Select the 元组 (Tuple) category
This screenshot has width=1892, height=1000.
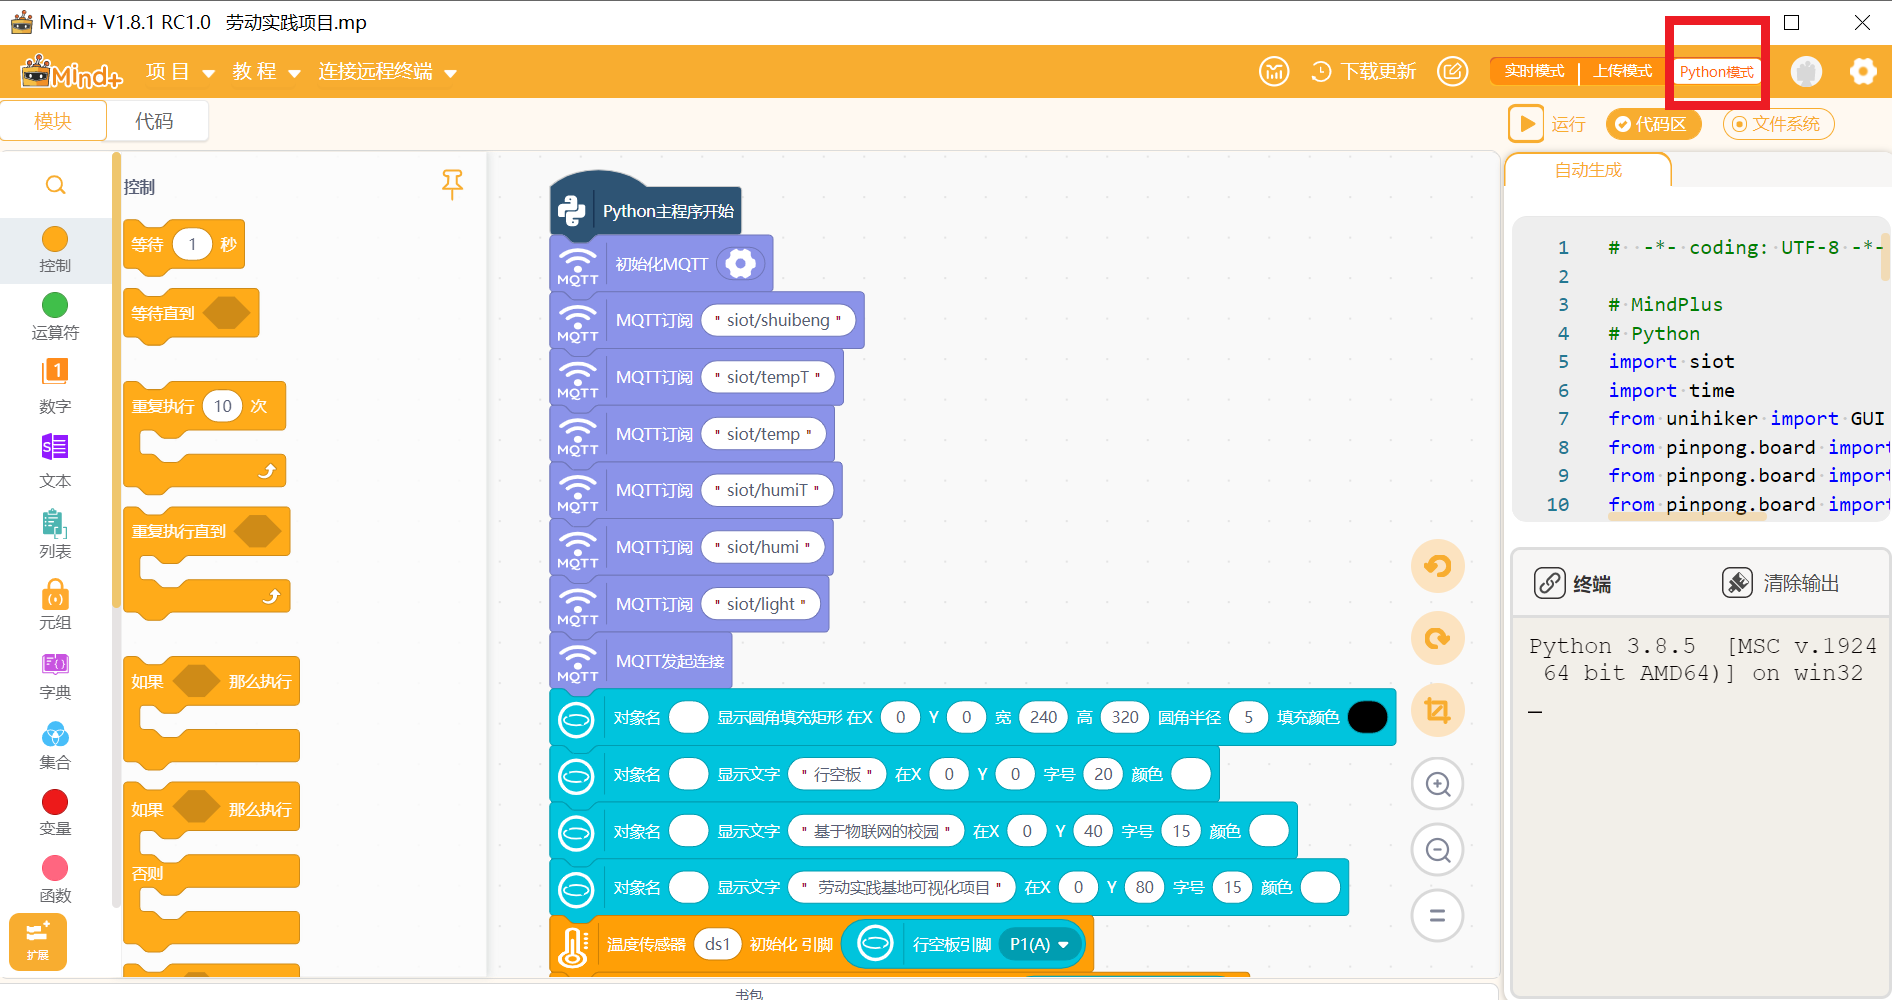[x=55, y=606]
